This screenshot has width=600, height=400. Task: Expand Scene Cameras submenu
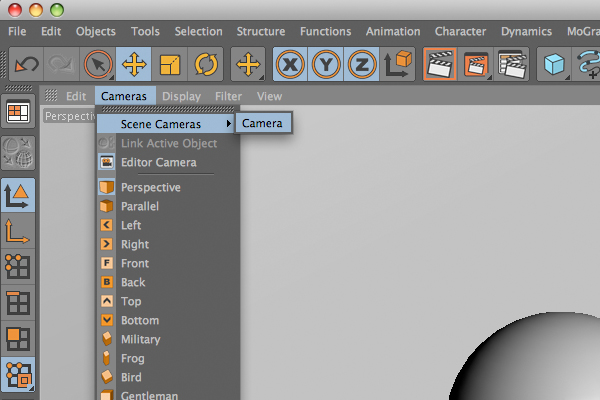pos(166,124)
